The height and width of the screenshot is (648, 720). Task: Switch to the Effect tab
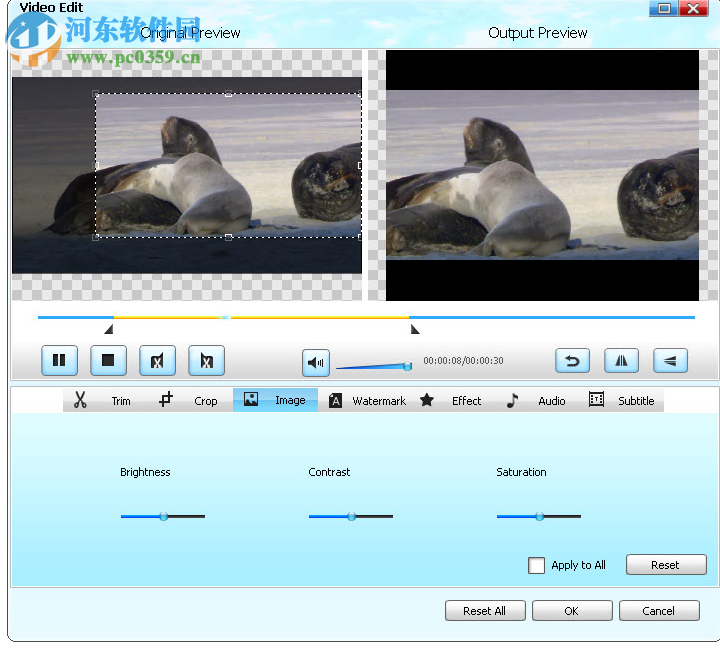451,400
